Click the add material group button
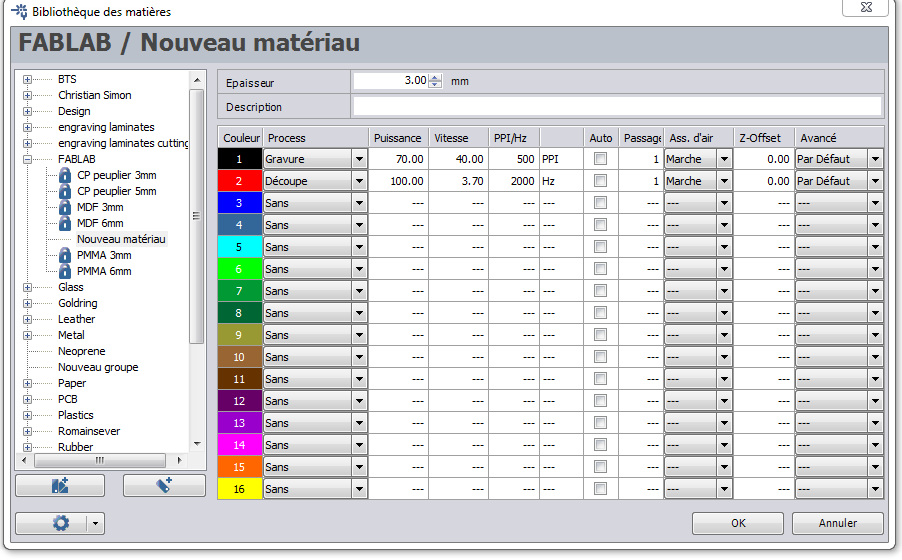 (60, 485)
